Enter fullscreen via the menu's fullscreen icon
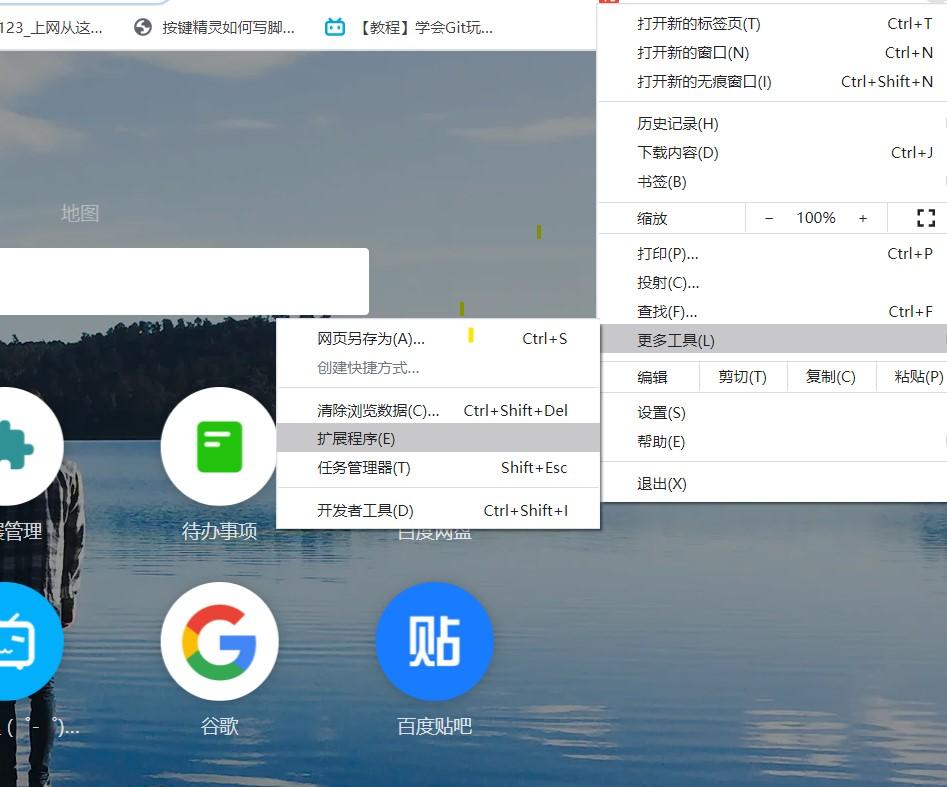The width and height of the screenshot is (947, 787). pyautogui.click(x=925, y=217)
